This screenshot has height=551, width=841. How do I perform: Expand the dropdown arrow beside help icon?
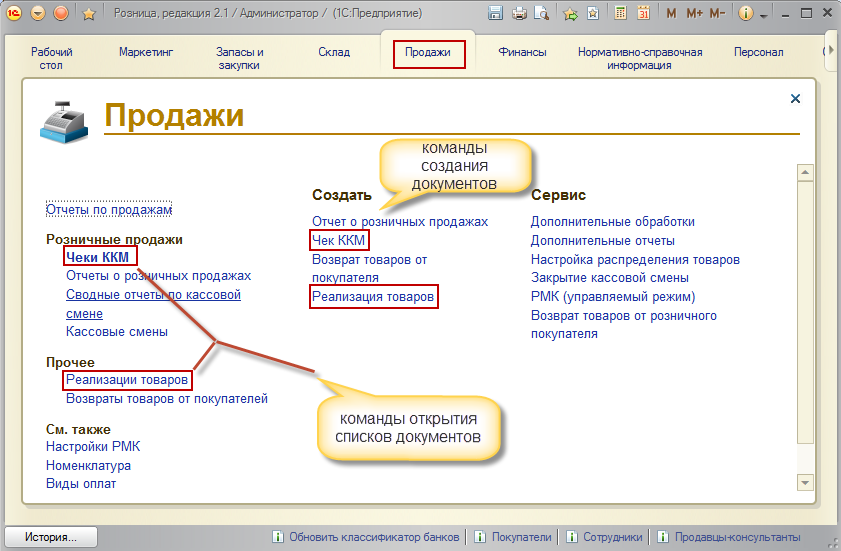tap(764, 16)
